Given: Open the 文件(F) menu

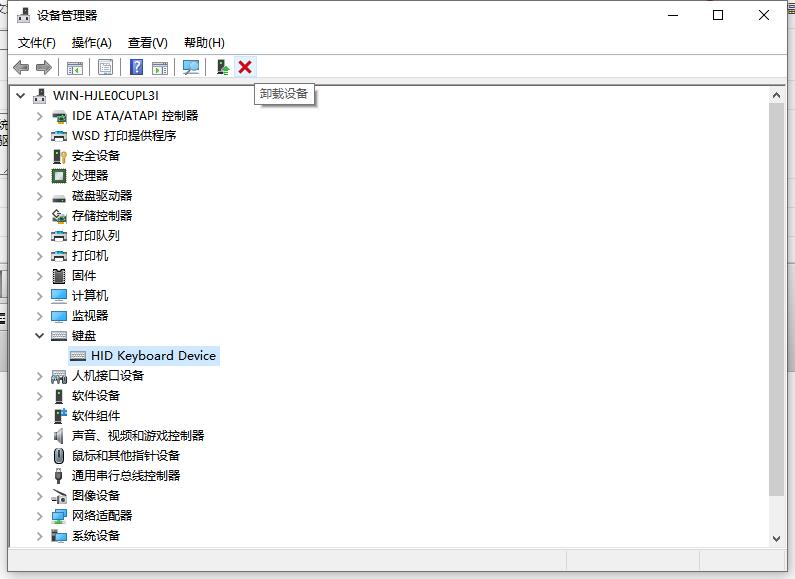Looking at the screenshot, I should point(37,42).
